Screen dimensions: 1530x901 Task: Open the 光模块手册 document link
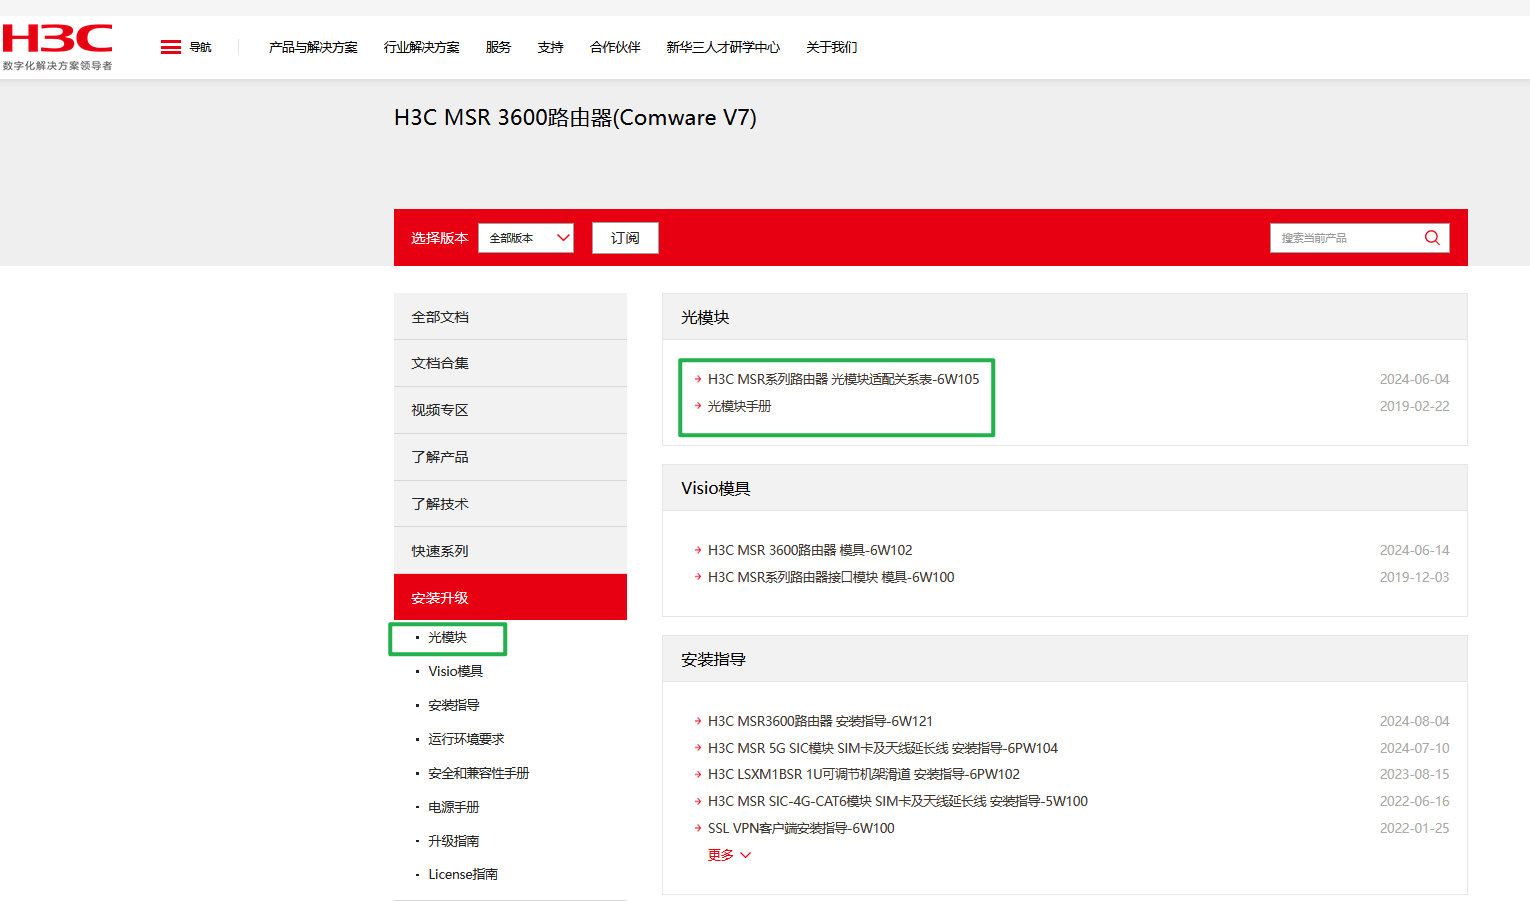pos(739,406)
